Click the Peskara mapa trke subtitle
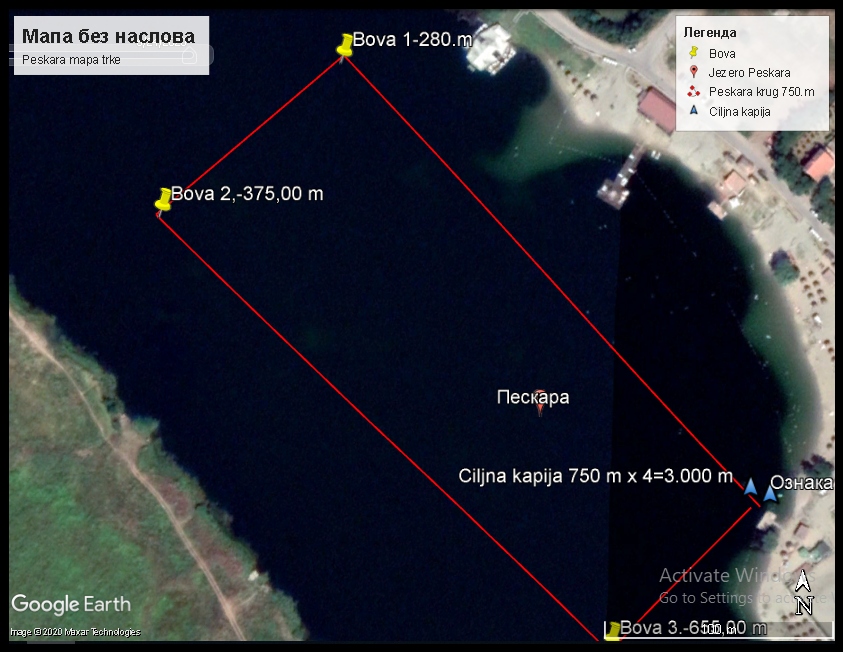 (x=71, y=60)
